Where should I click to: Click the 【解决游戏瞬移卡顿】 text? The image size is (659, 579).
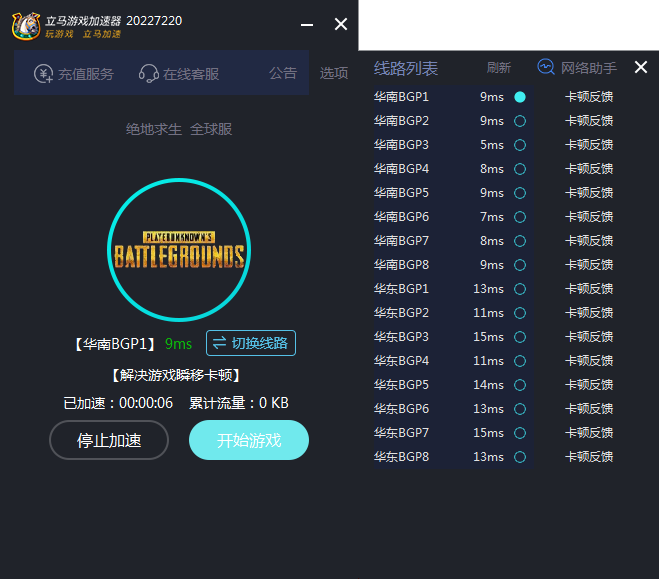[176, 375]
